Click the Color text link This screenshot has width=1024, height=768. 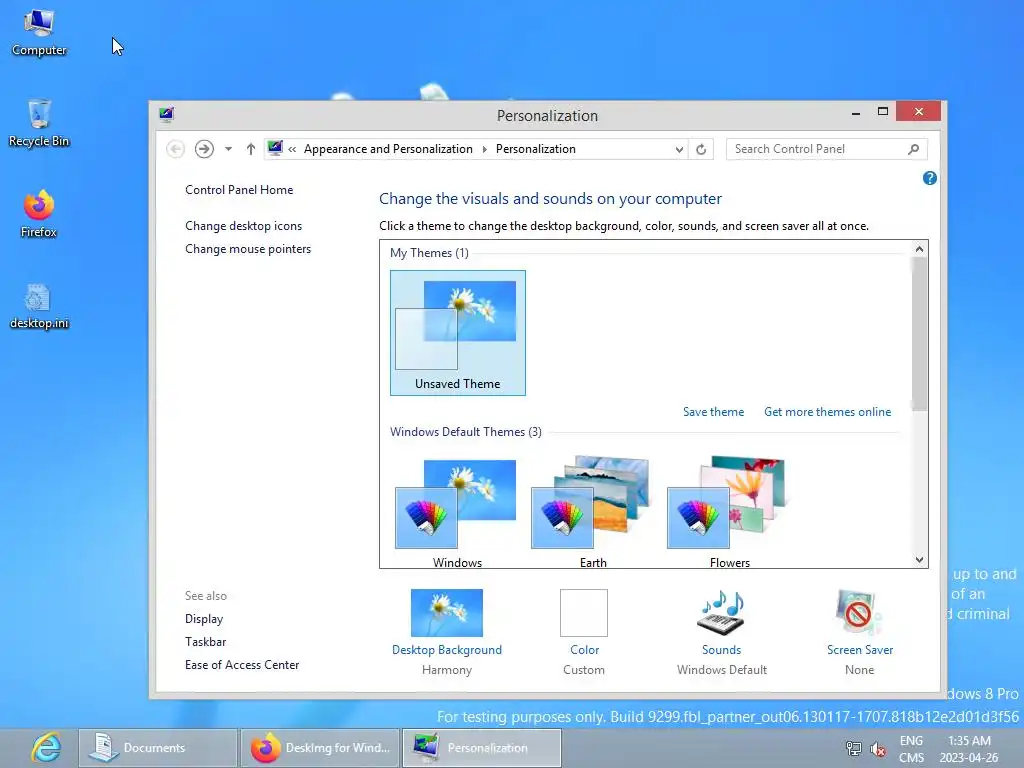click(x=584, y=650)
